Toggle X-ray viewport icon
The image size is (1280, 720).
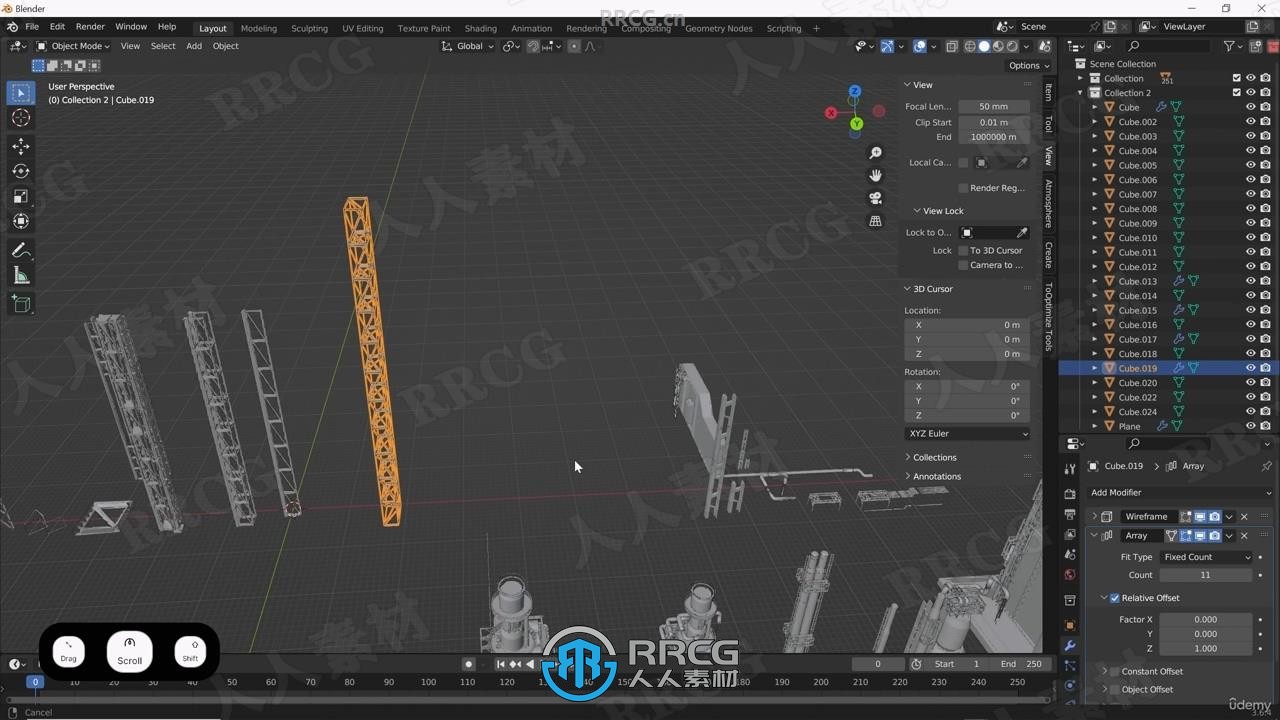[x=951, y=46]
